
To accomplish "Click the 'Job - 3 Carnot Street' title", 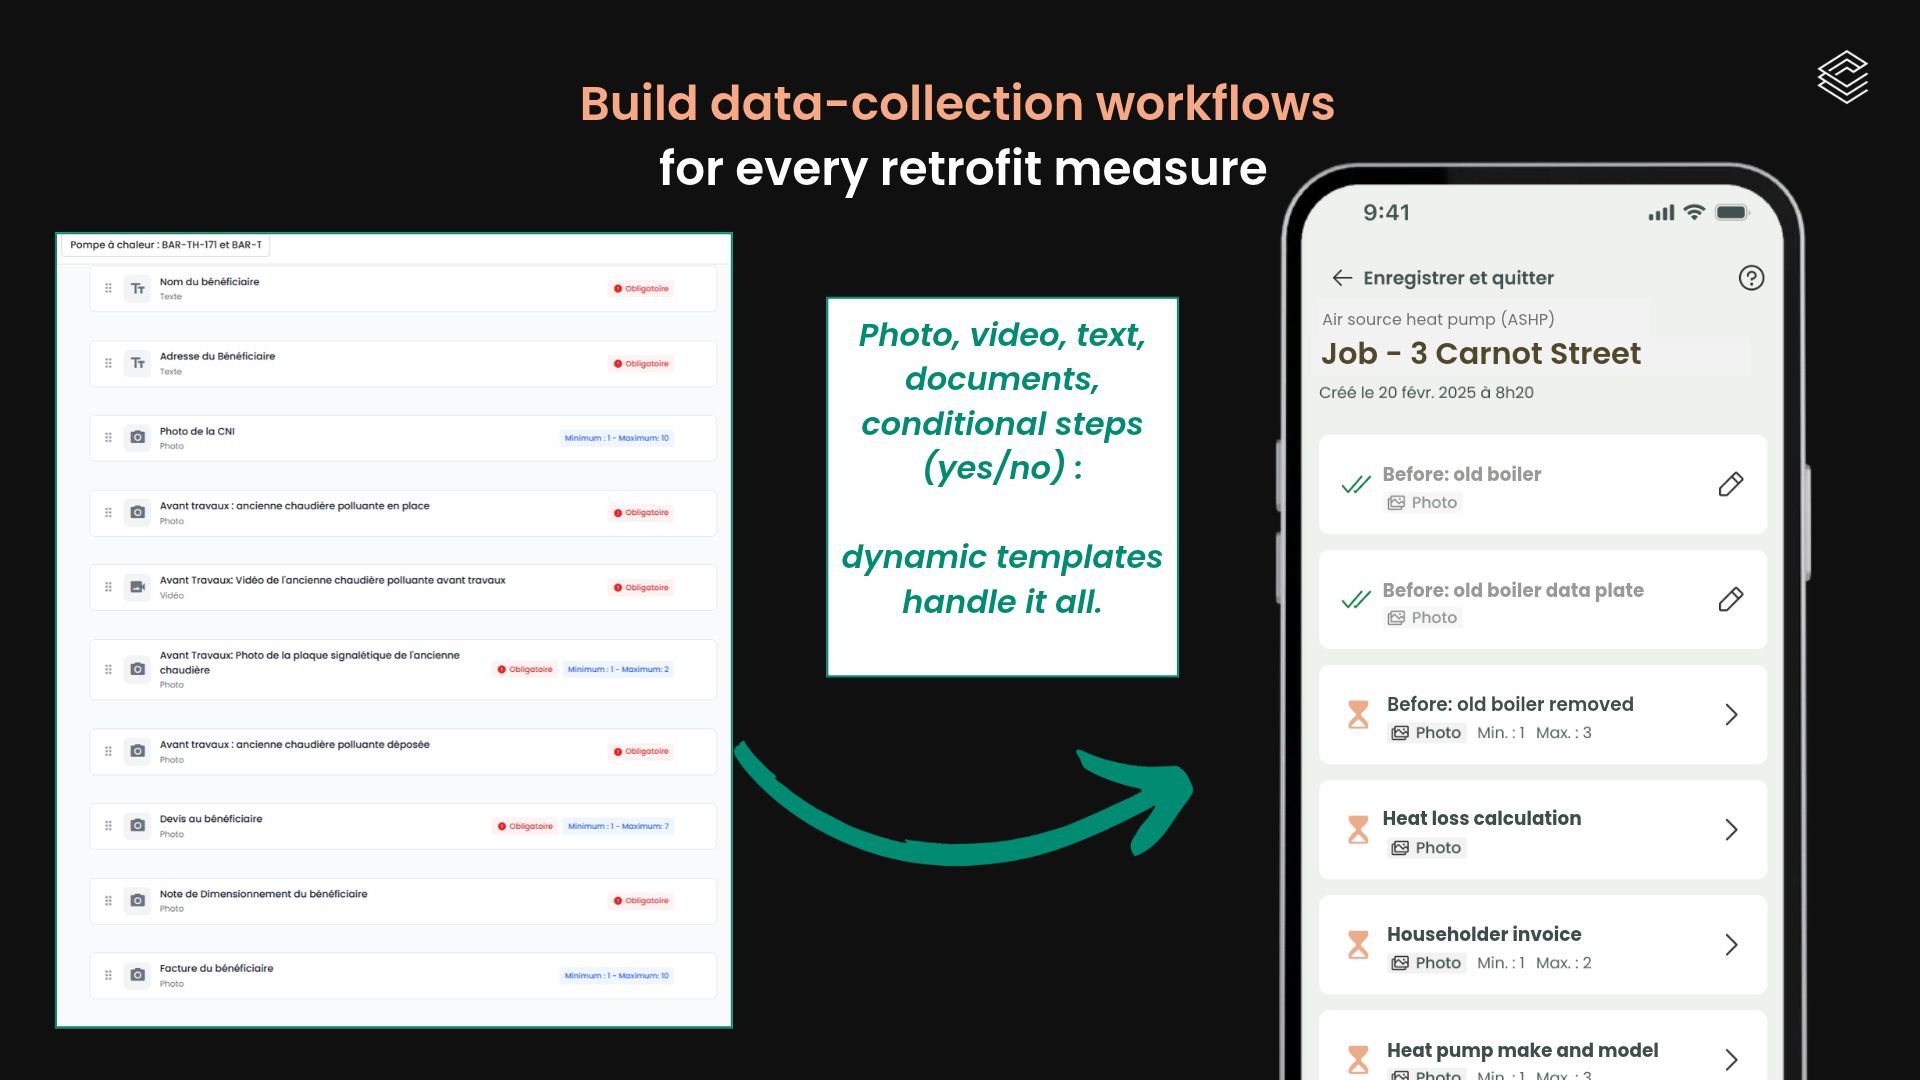I will pos(1480,353).
